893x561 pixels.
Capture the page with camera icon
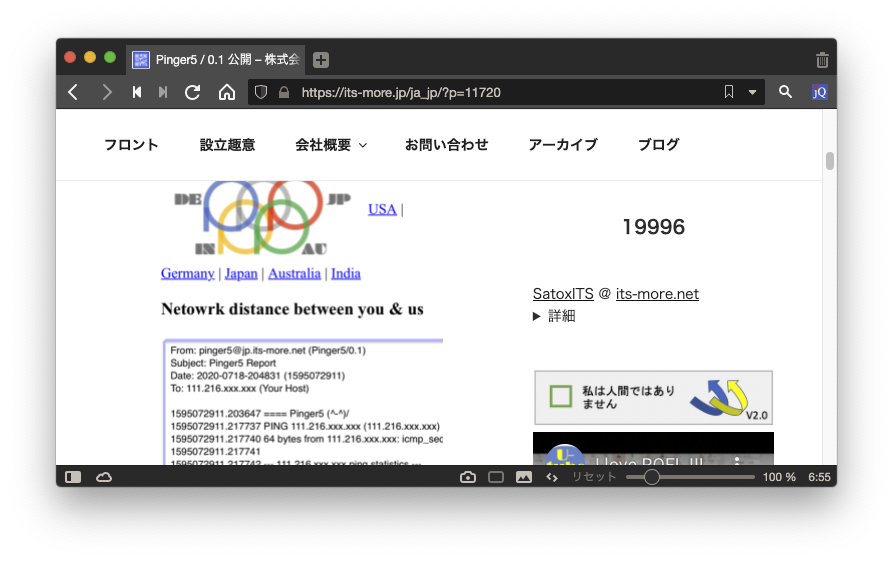(467, 477)
